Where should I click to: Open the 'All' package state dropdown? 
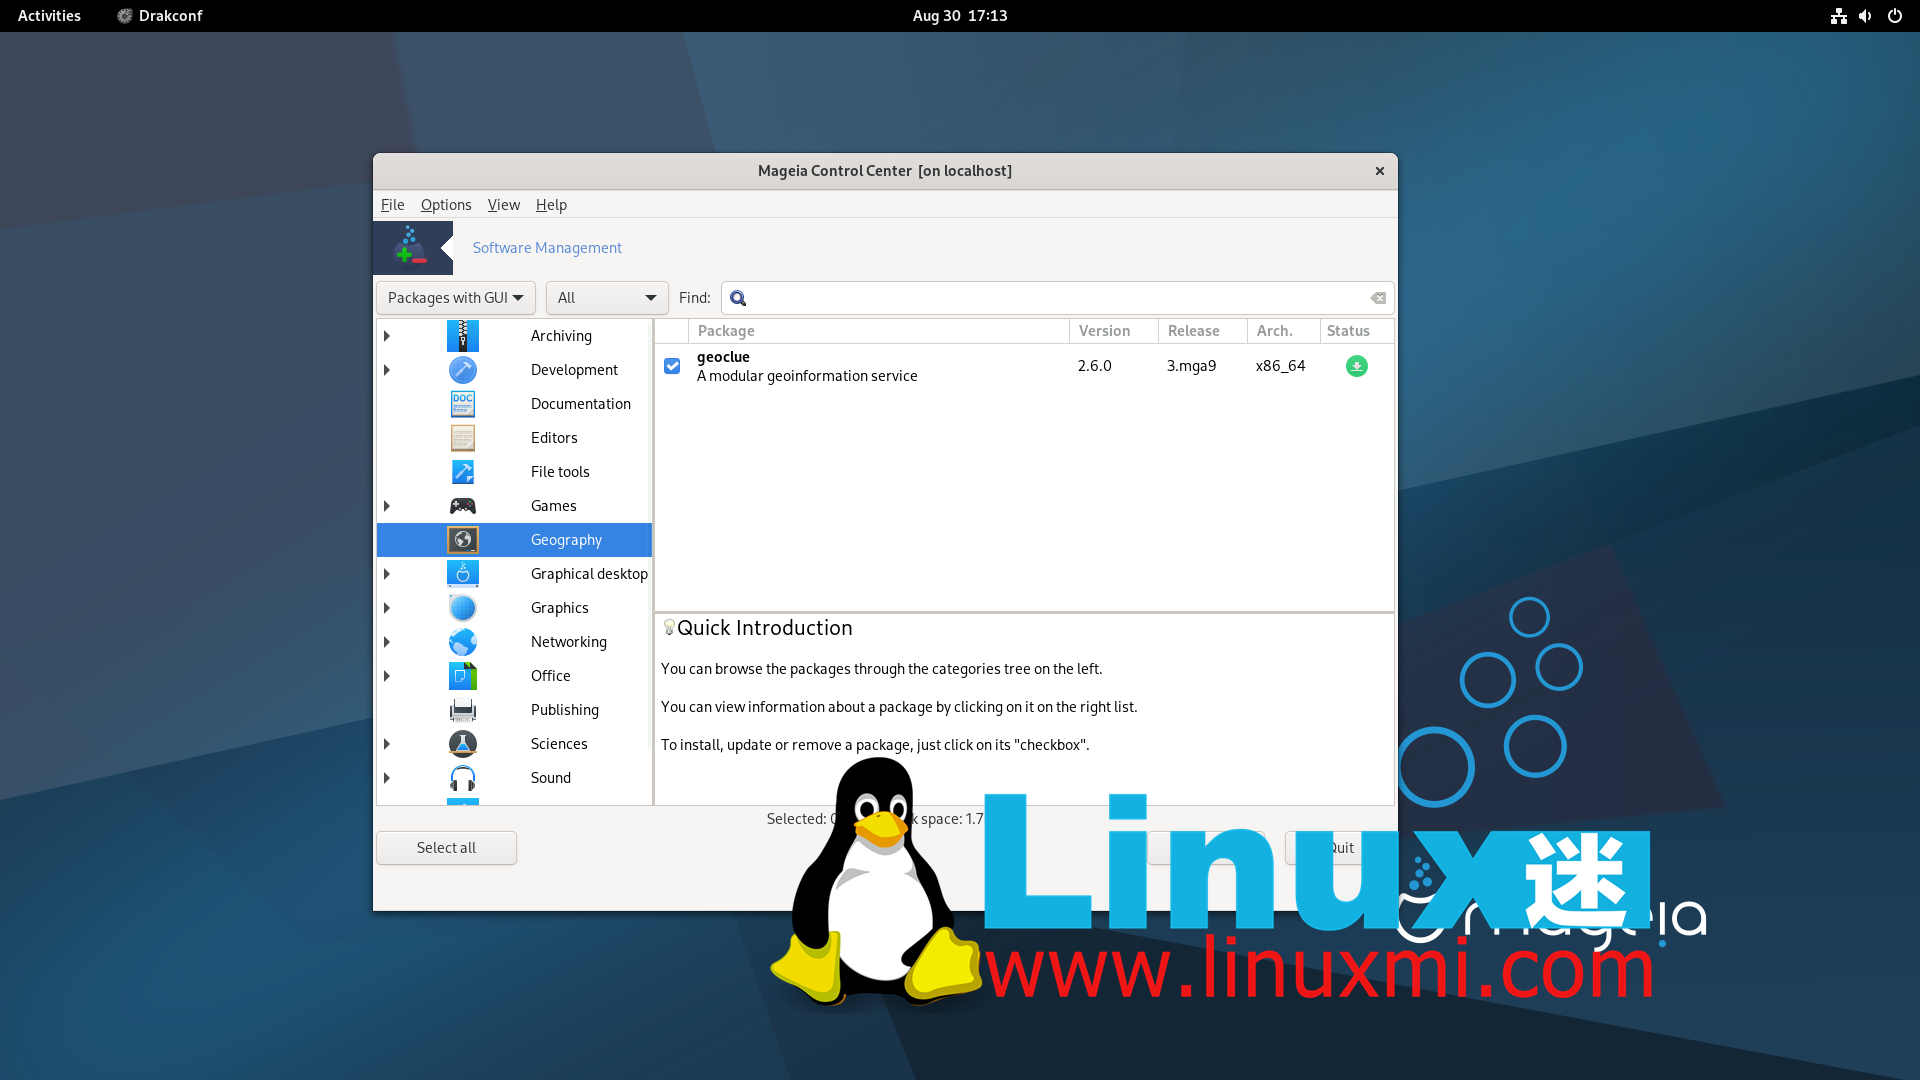tap(607, 298)
